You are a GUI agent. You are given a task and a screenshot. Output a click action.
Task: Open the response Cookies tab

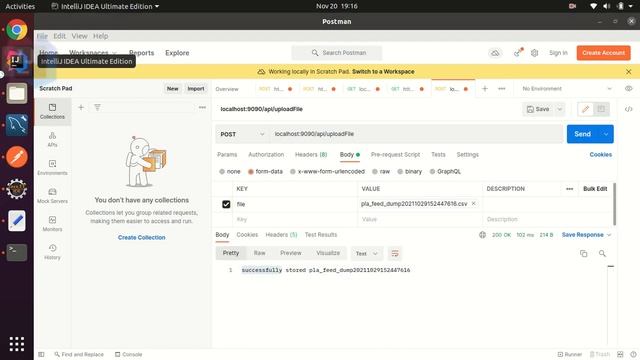click(247, 235)
